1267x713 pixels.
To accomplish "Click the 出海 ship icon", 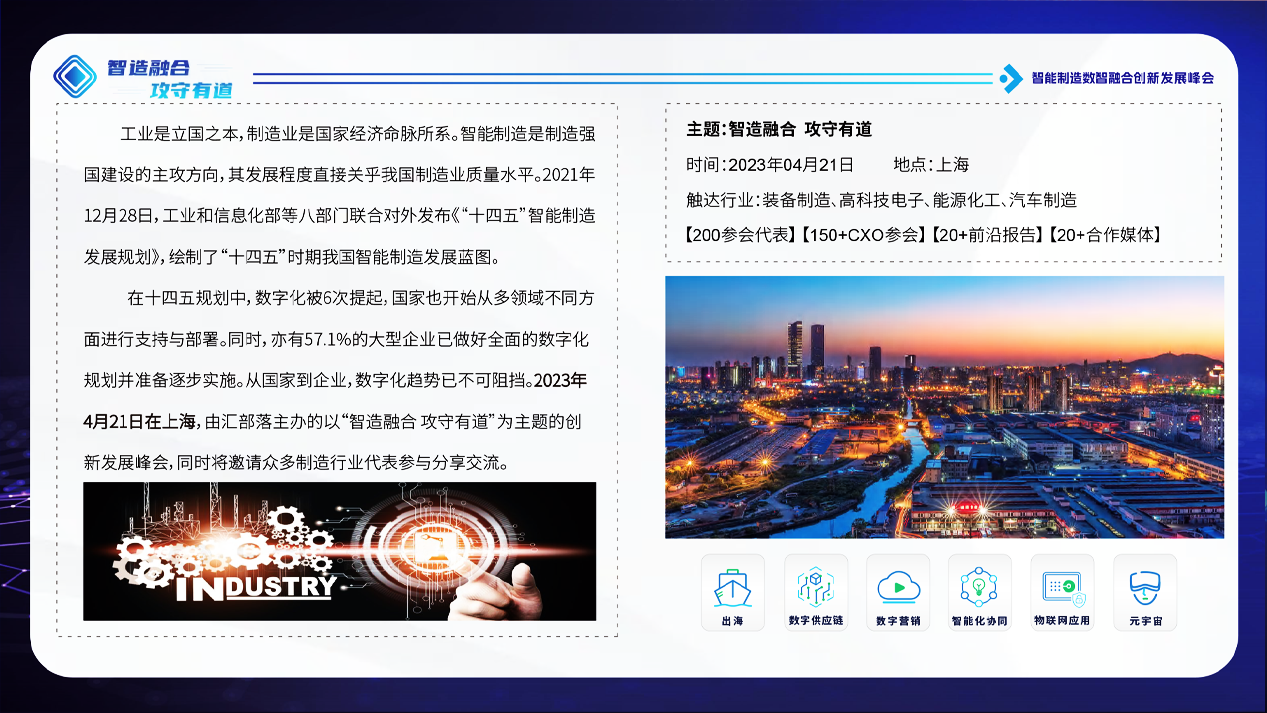I will 733,592.
